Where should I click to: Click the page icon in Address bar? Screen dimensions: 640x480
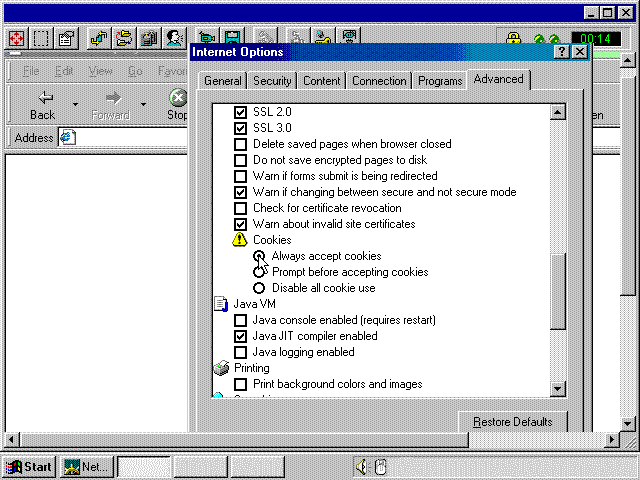[x=68, y=138]
